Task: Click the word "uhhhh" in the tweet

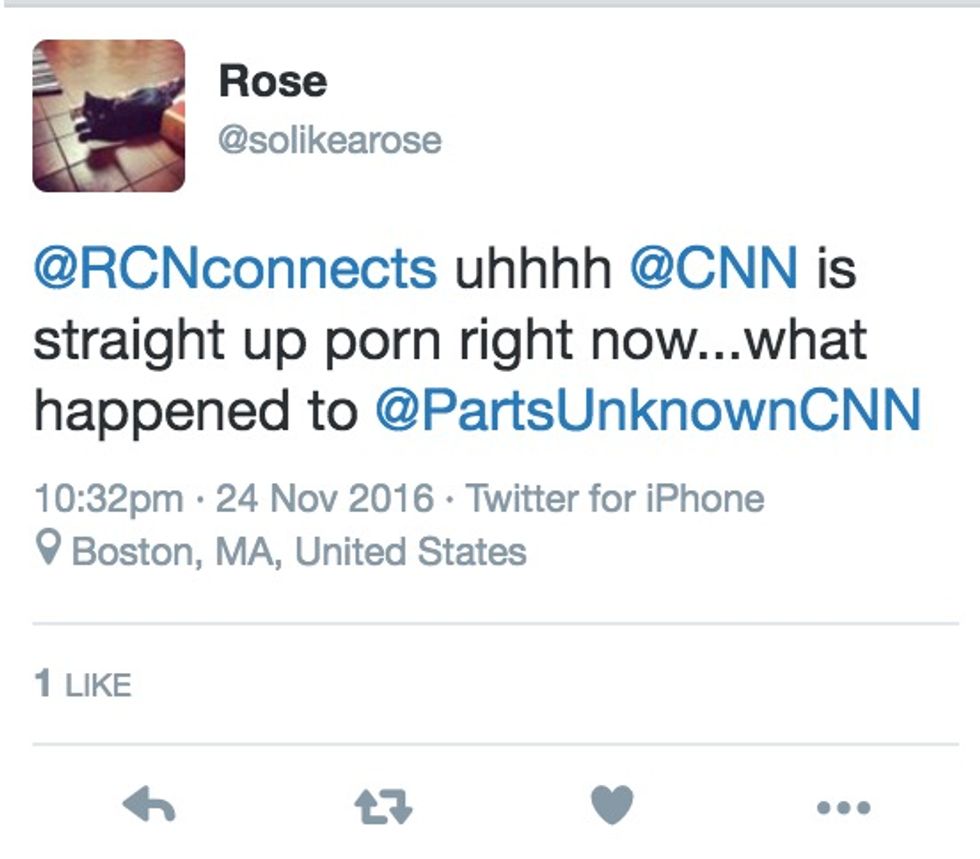Action: [532, 270]
